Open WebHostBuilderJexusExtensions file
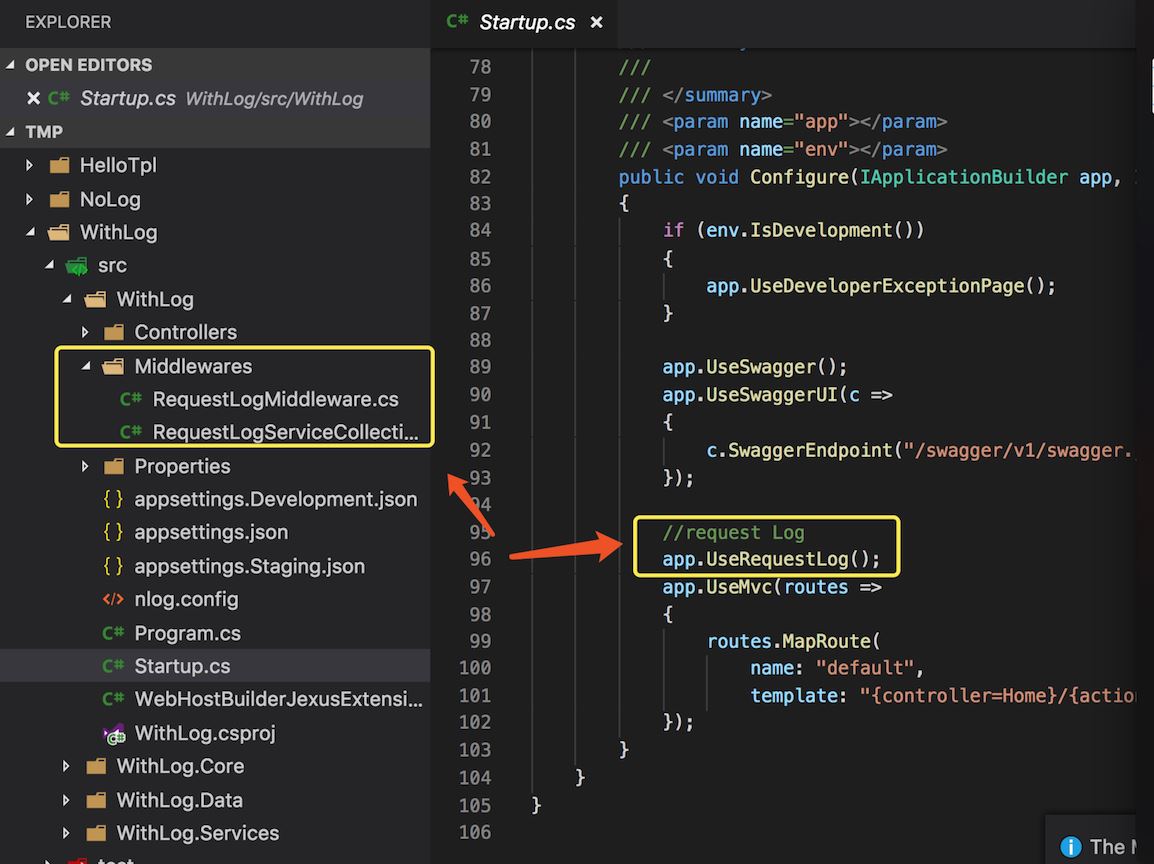The image size is (1154, 864). [x=278, y=699]
